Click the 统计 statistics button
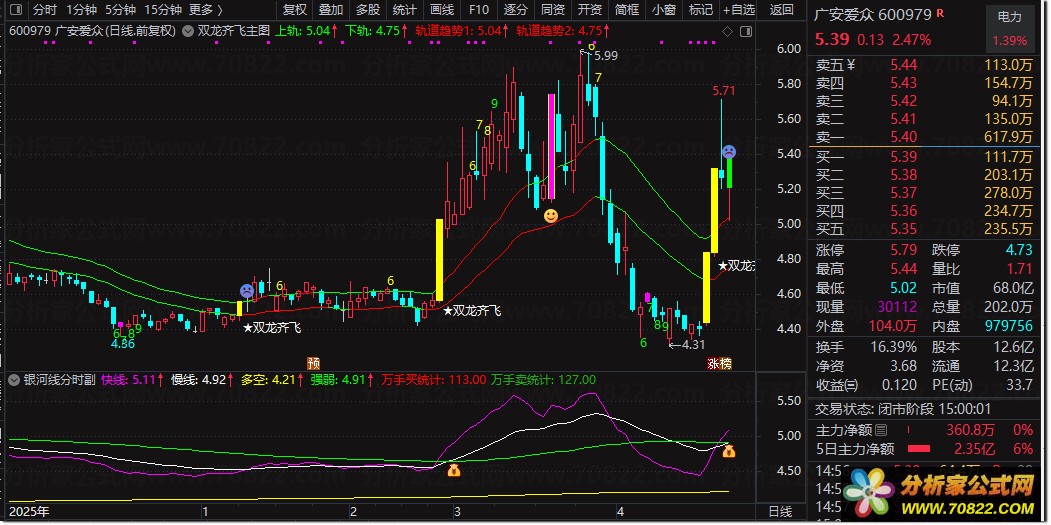Viewport: 1051px width, 525px height. click(x=404, y=9)
